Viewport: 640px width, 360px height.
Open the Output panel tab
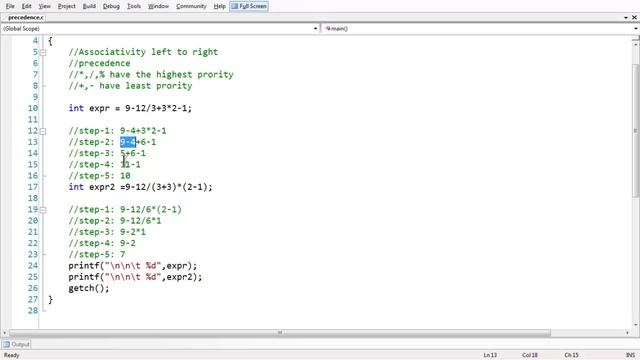(x=16, y=344)
